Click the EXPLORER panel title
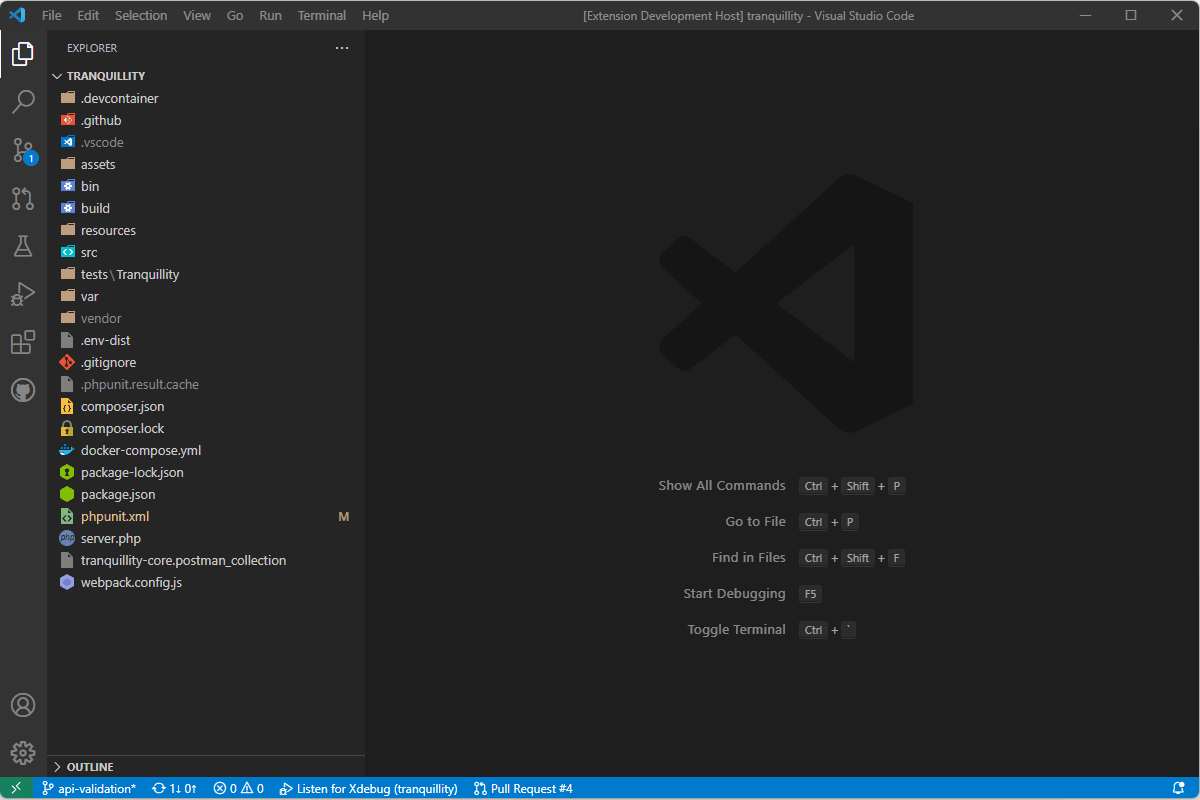1200x800 pixels. [92, 48]
